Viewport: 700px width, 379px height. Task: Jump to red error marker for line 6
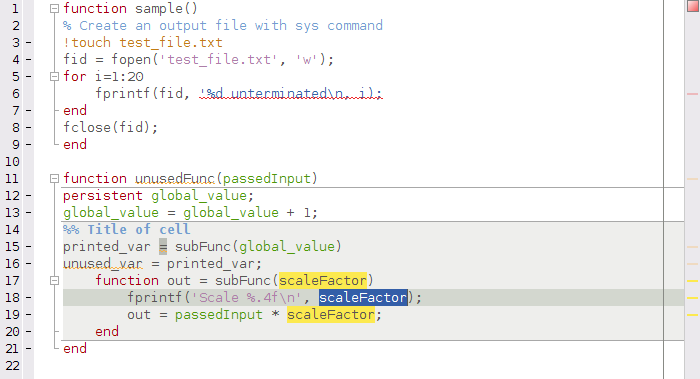pos(692,94)
